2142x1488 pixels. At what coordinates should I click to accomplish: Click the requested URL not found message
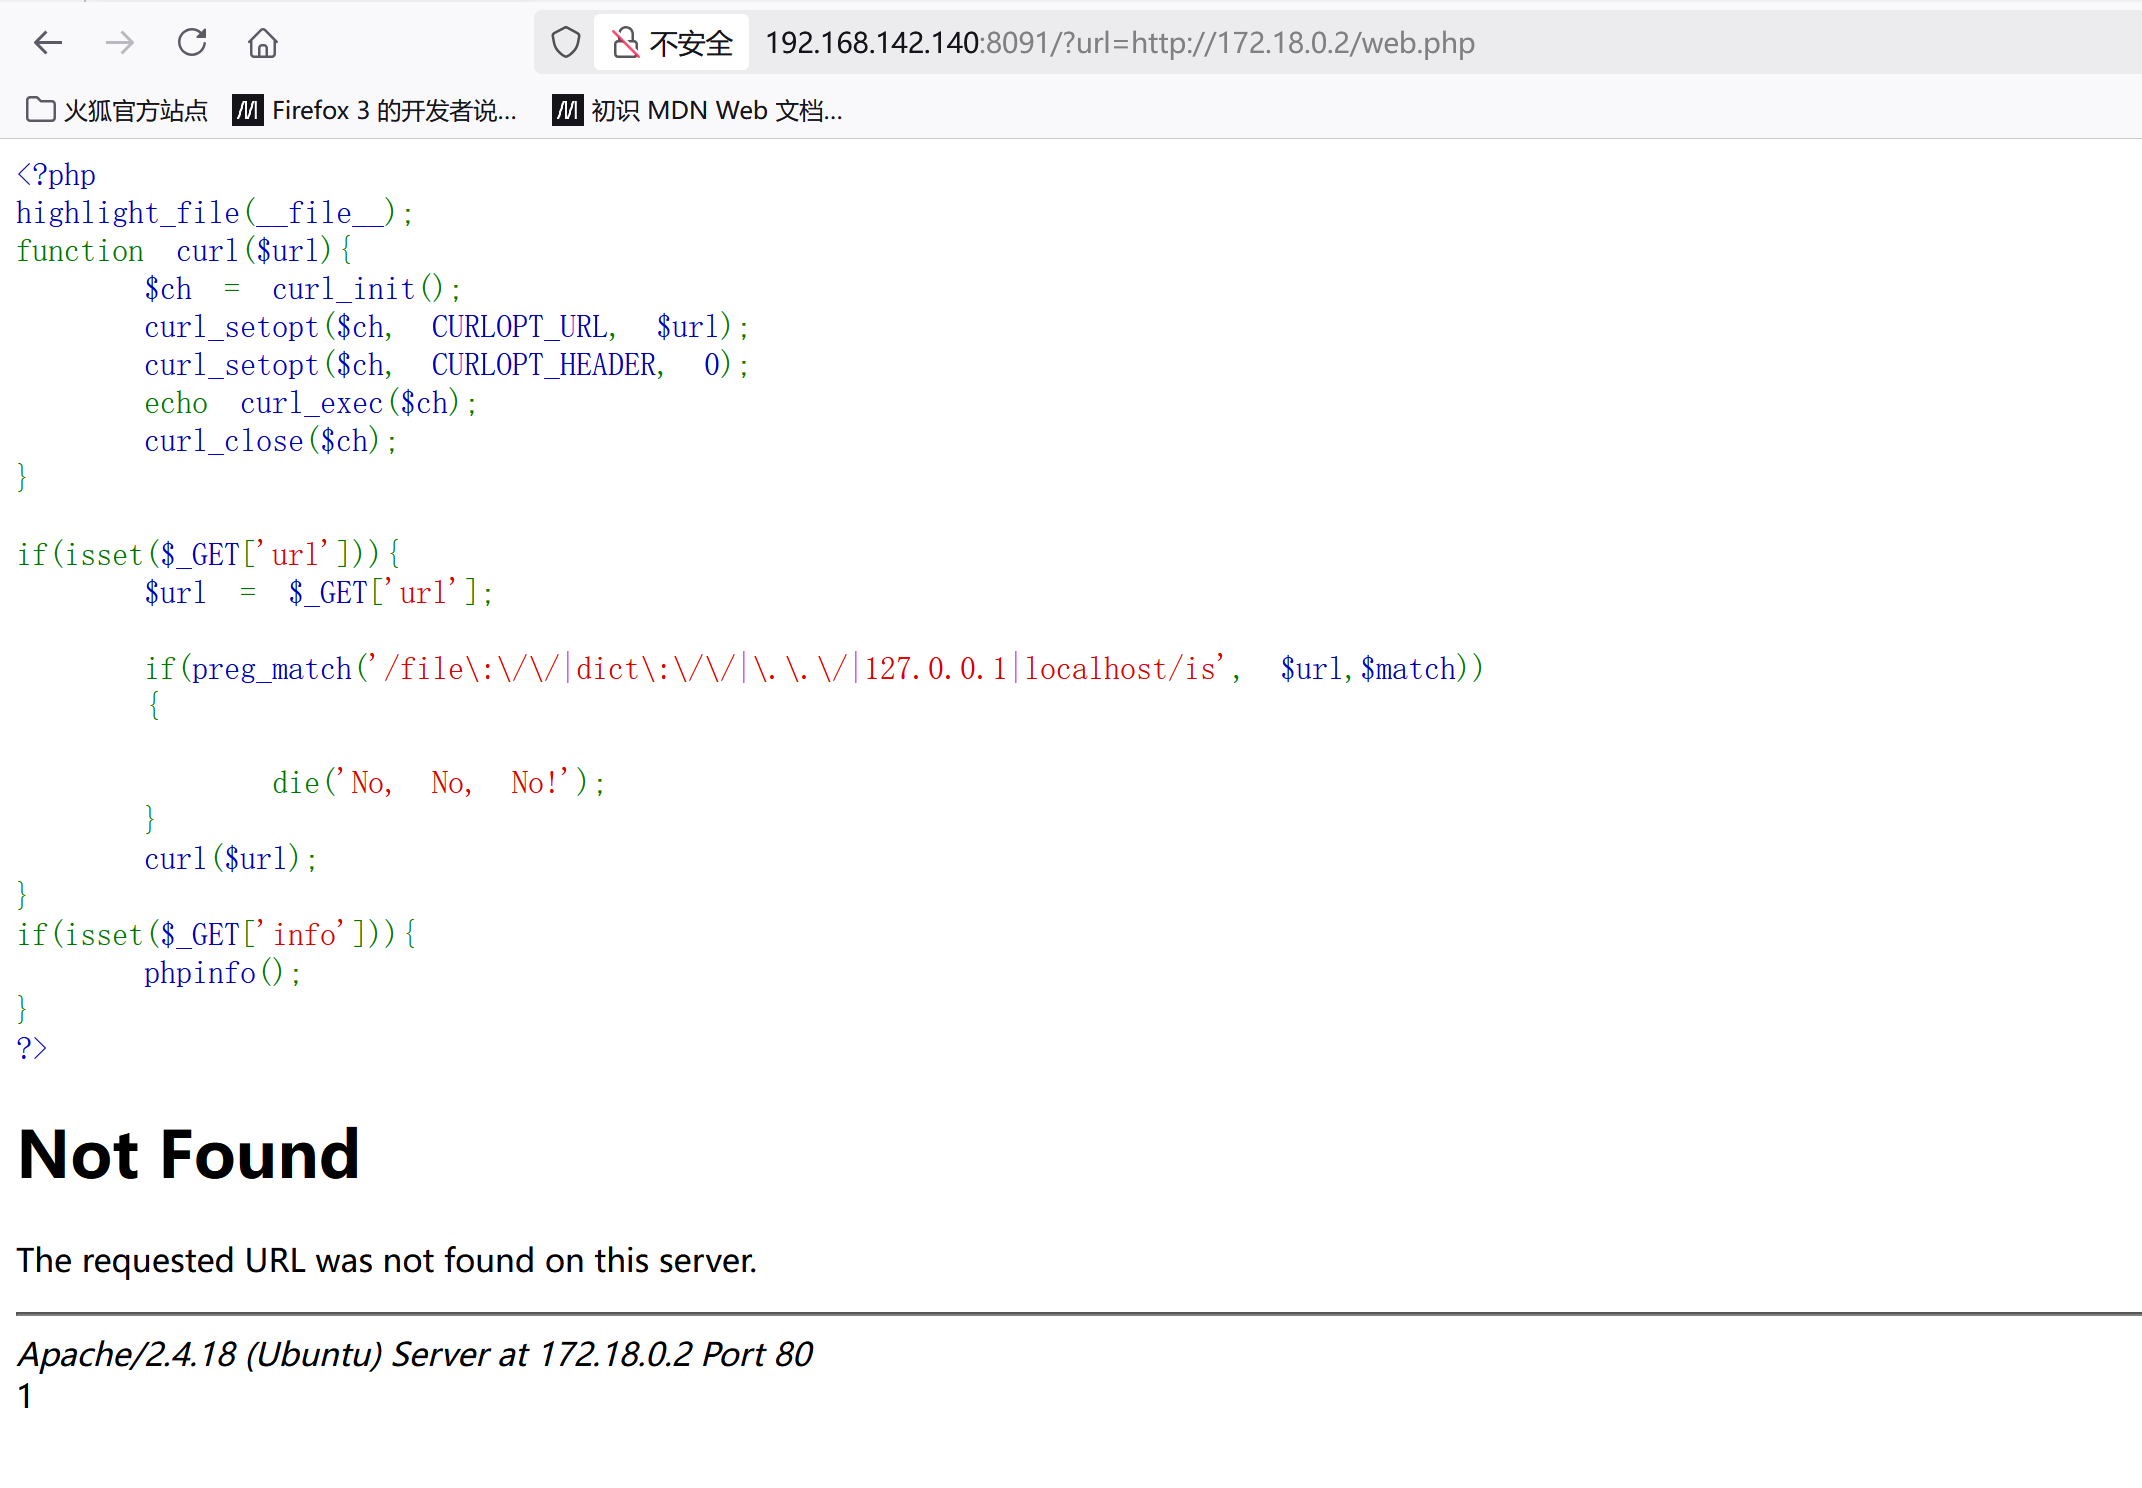(386, 1260)
